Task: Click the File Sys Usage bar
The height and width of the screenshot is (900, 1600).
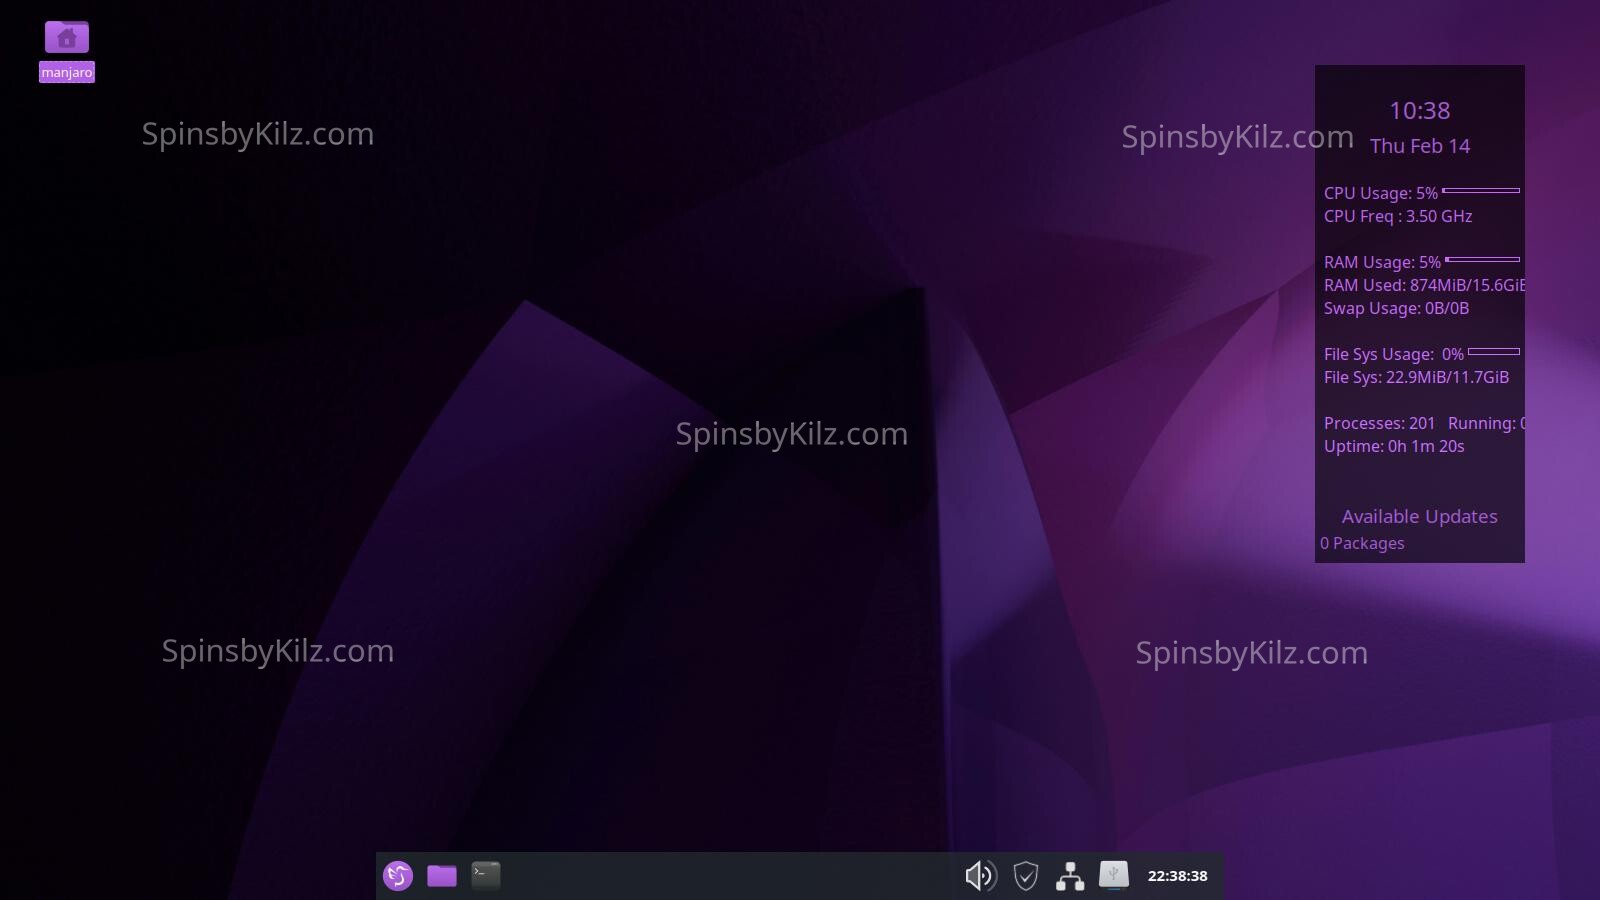Action: pyautogui.click(x=1494, y=352)
